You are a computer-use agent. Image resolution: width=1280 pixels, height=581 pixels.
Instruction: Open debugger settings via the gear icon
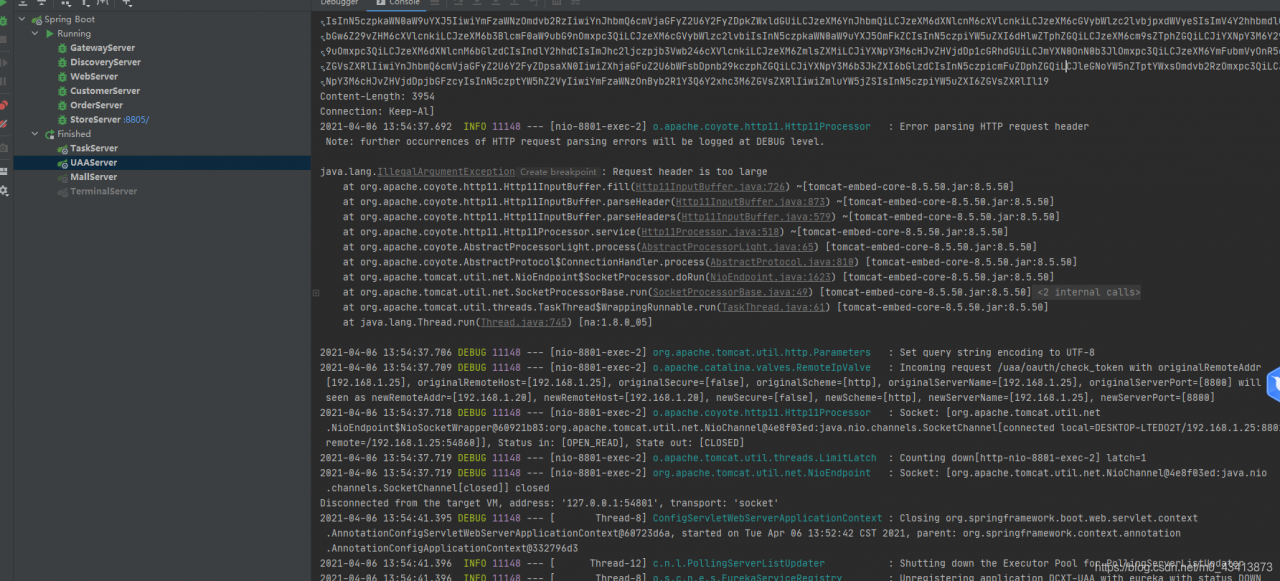click(x=6, y=188)
